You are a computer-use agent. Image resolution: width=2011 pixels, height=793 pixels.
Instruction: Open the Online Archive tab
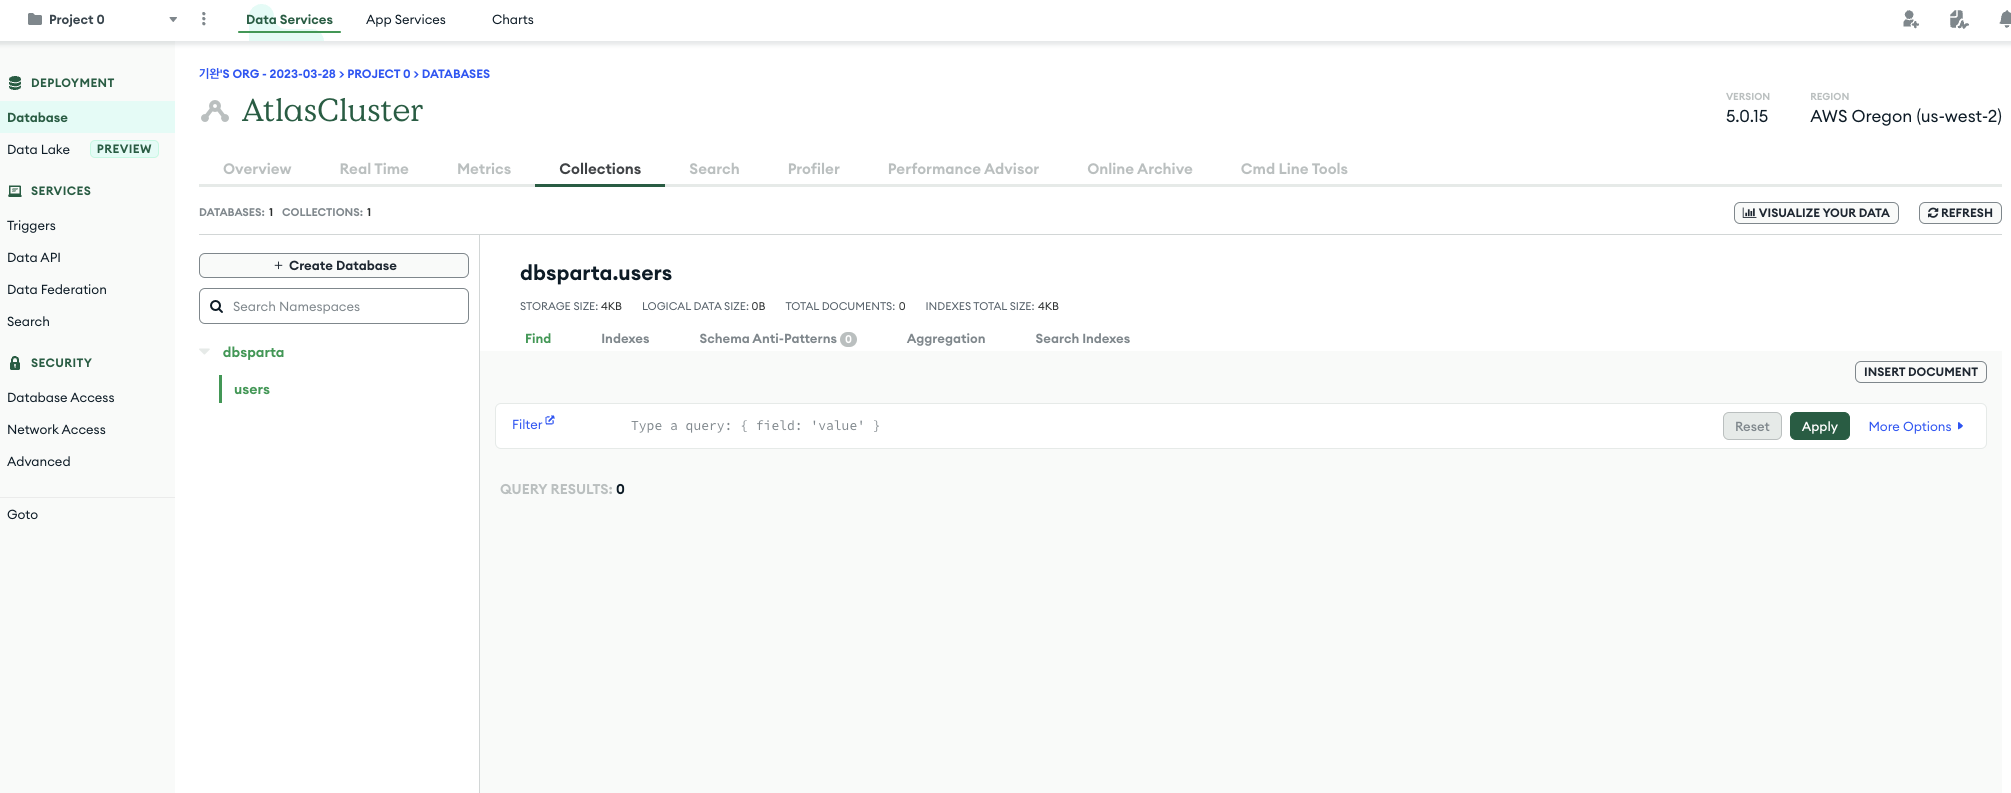(x=1140, y=169)
